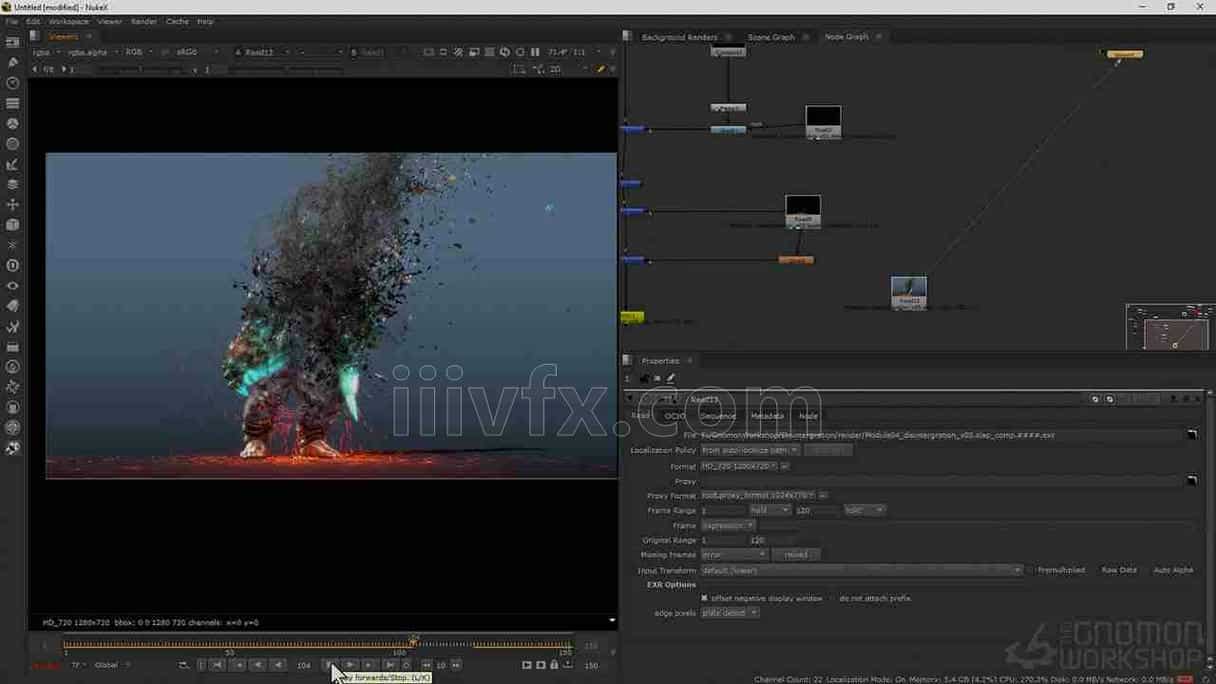Image resolution: width=1216 pixels, height=684 pixels.
Task: Select the Node Graph tab
Action: (x=846, y=37)
